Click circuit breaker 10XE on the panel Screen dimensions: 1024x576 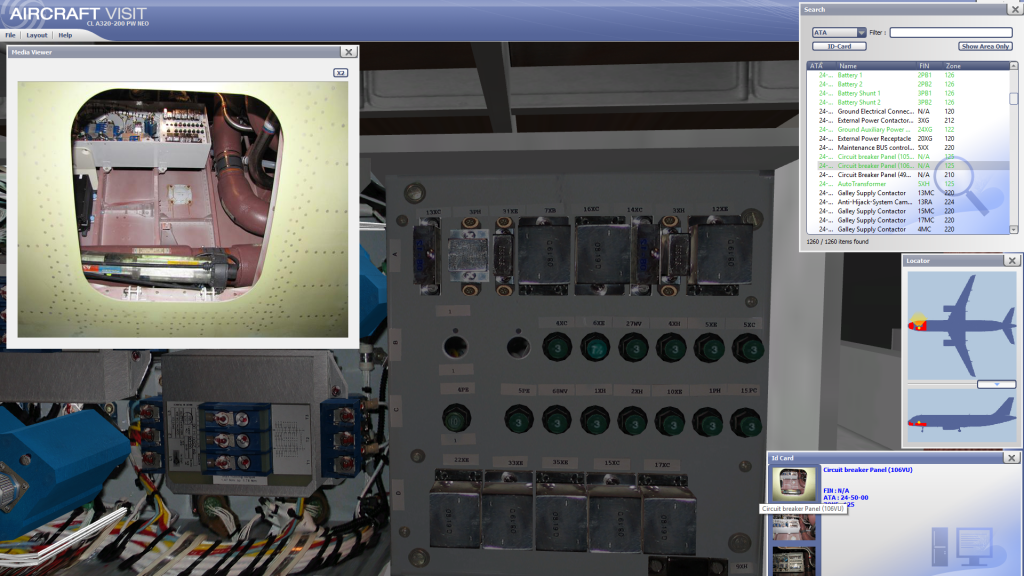pos(671,423)
